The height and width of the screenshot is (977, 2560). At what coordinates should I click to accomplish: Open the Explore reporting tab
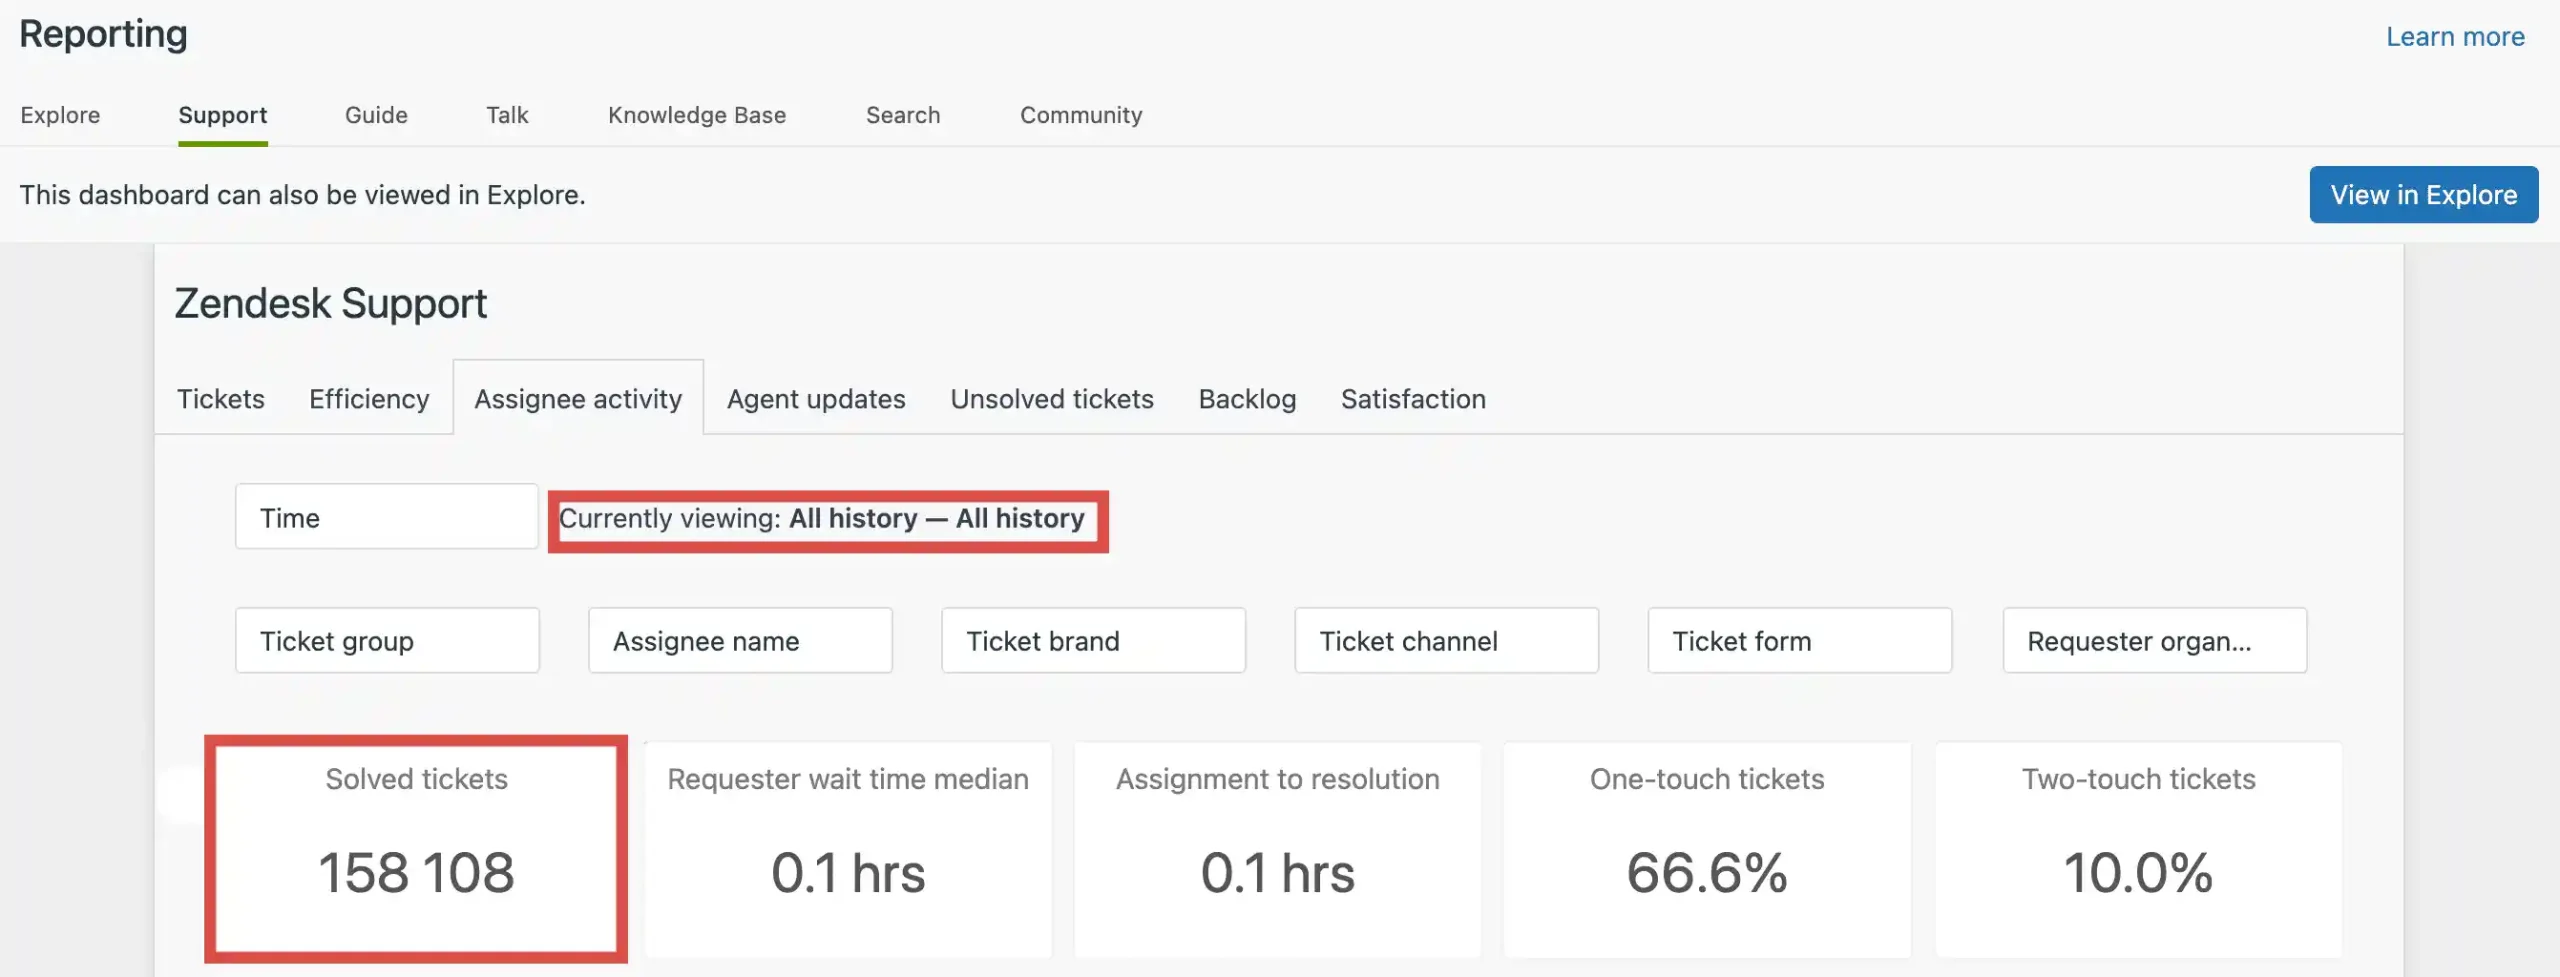[60, 115]
